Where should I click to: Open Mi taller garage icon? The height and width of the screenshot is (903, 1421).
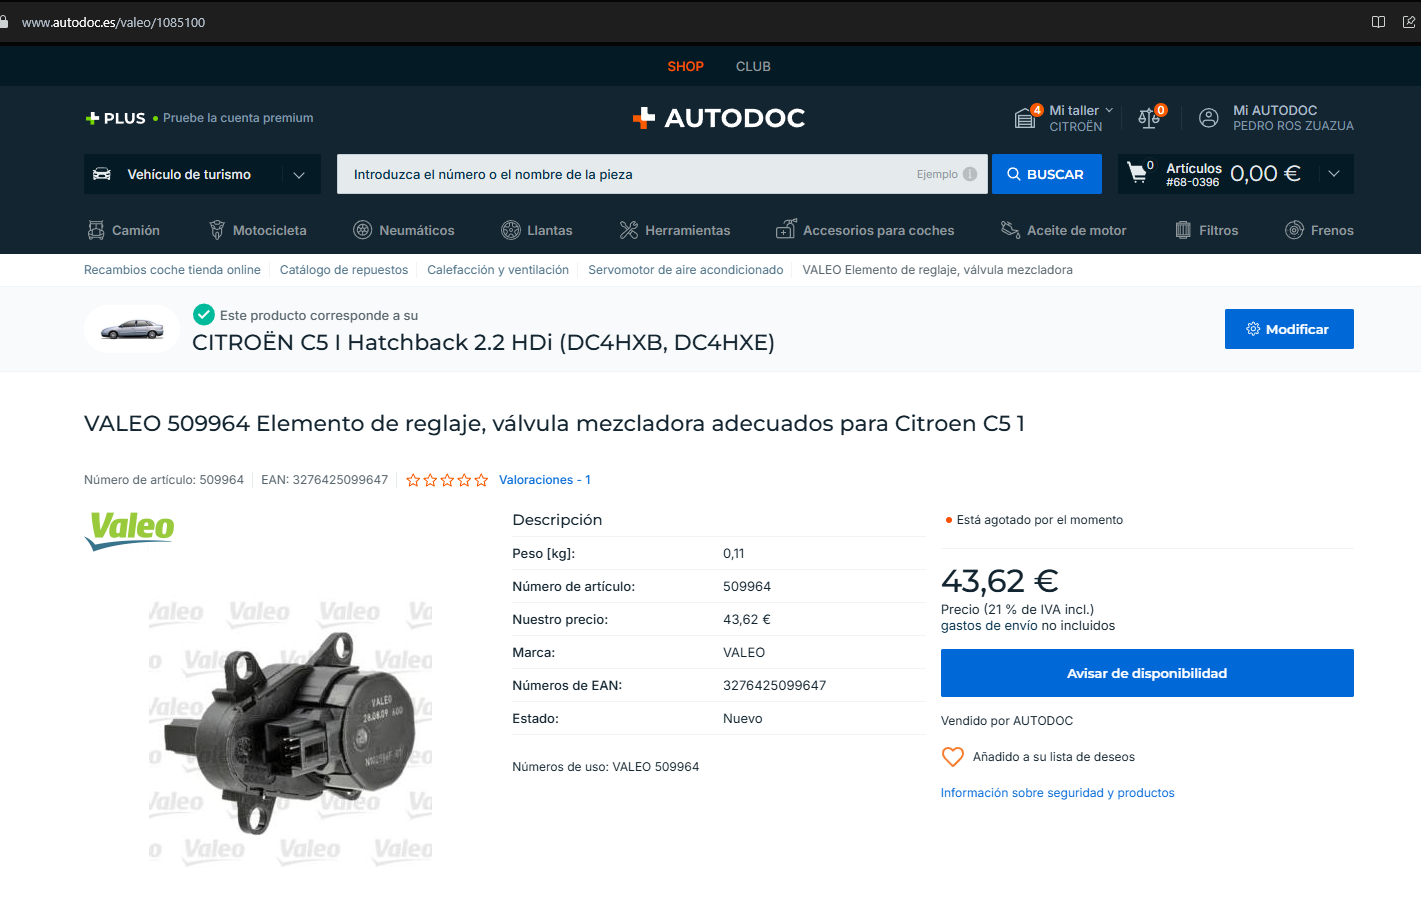pos(1026,118)
